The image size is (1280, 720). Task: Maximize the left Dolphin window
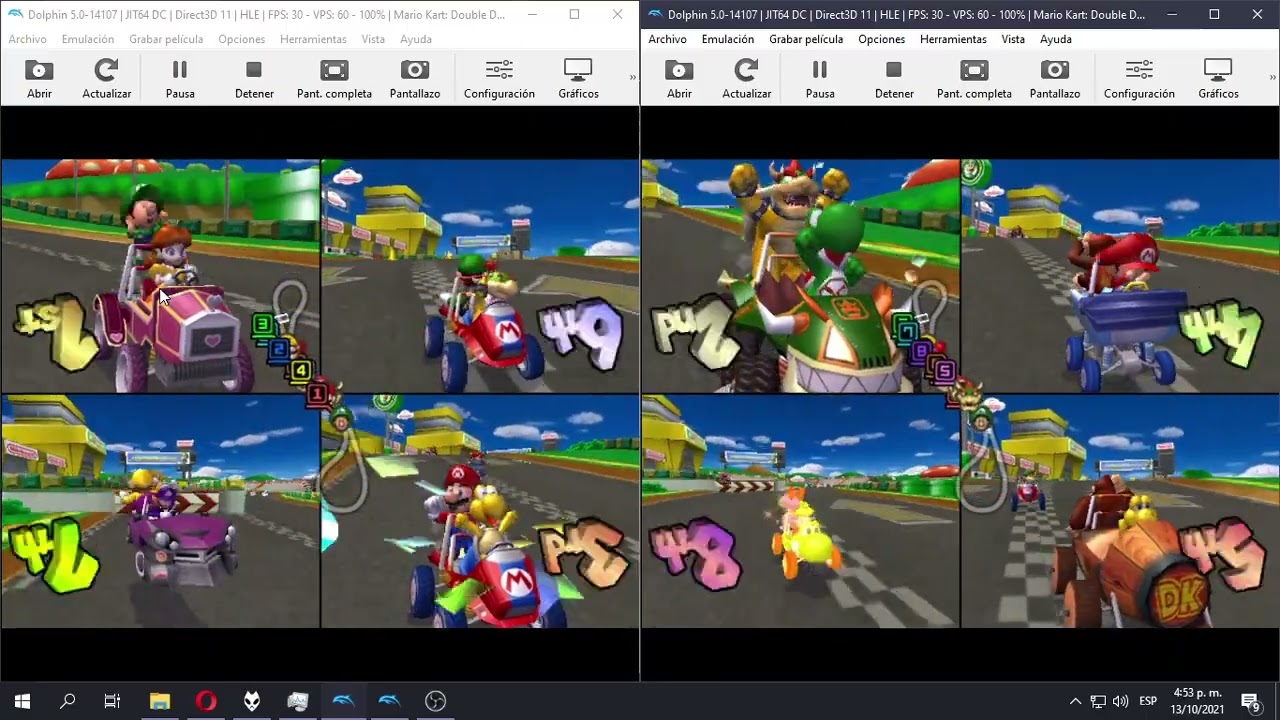pos(574,14)
